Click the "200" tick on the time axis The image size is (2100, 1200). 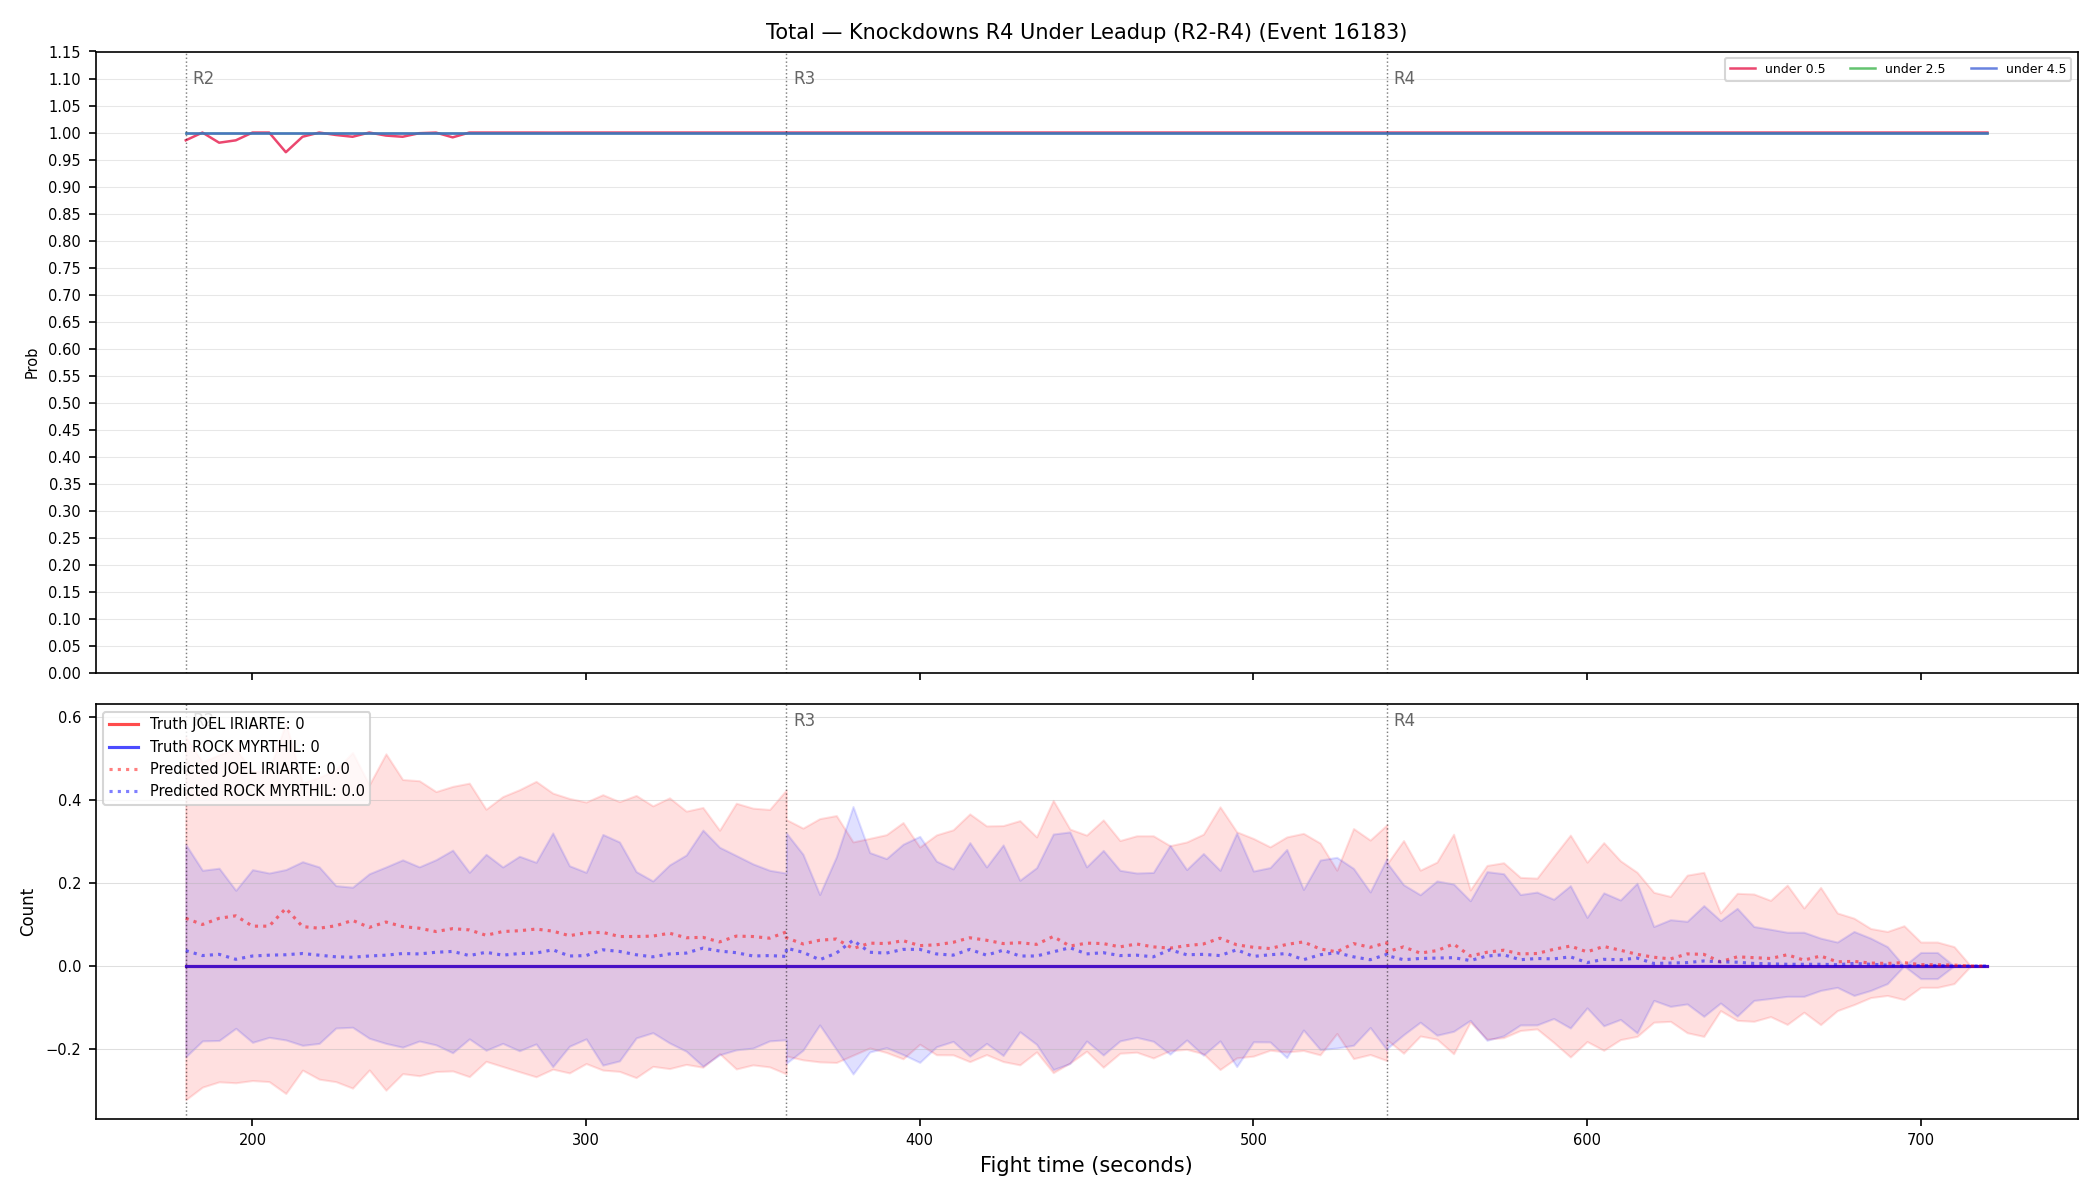point(252,1139)
